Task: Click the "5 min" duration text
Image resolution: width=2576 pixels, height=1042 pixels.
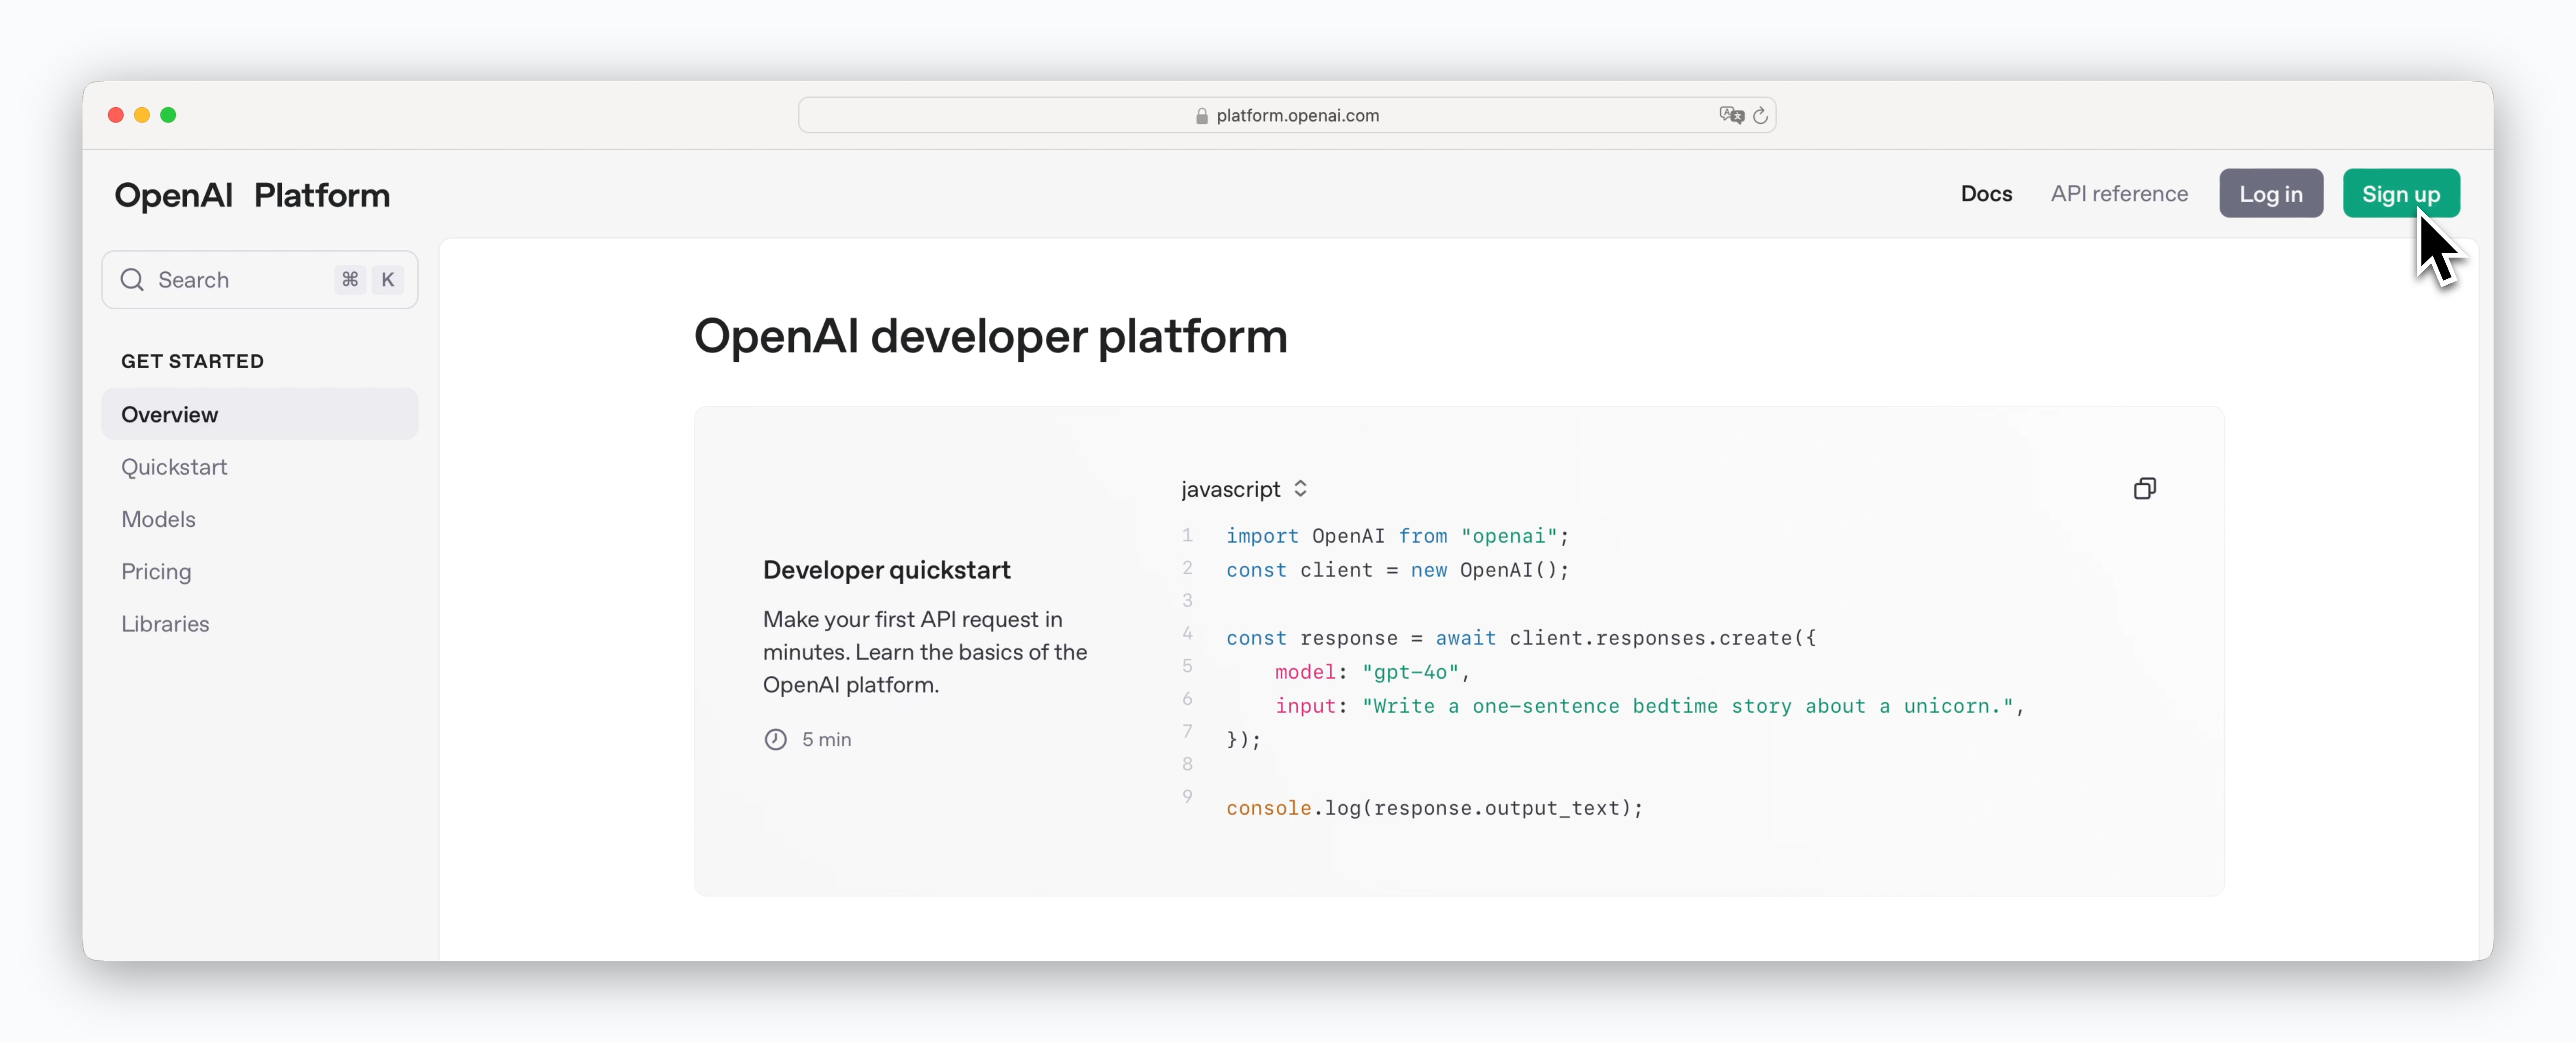Action: coord(826,740)
